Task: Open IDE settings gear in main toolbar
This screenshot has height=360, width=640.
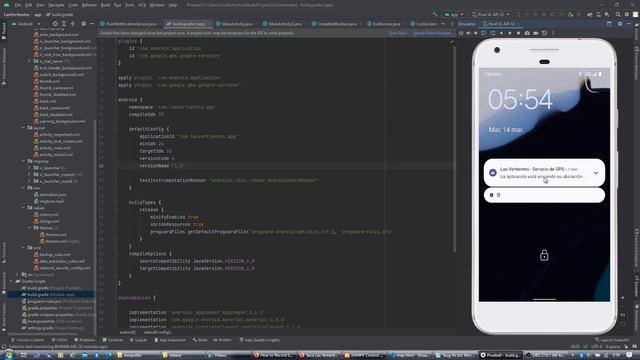Action: pyautogui.click(x=627, y=14)
